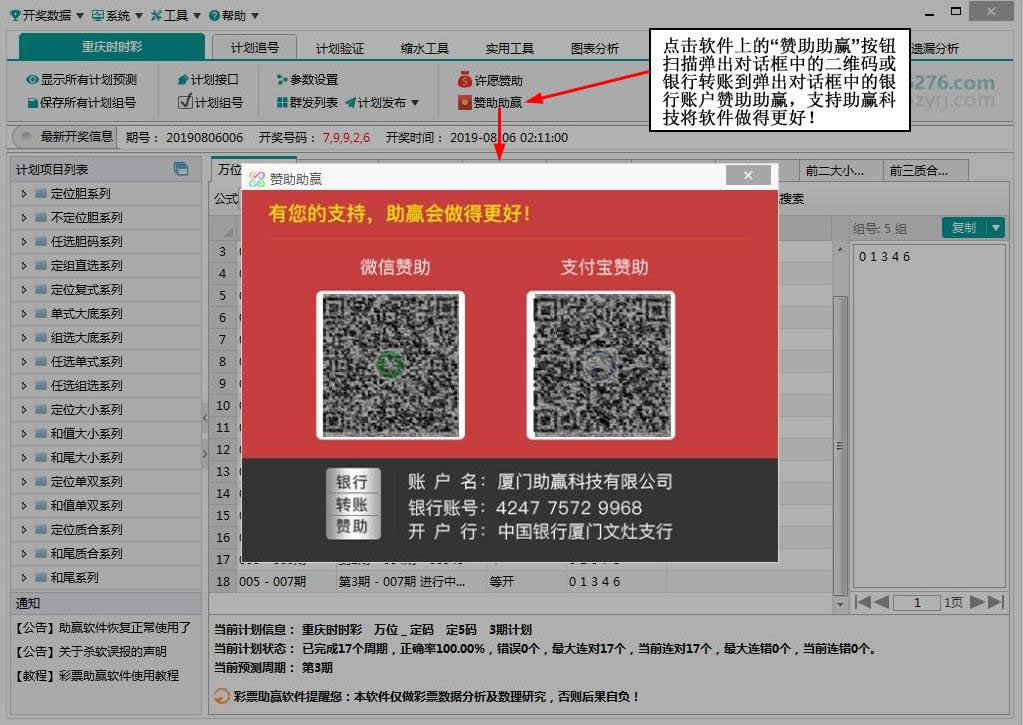Image resolution: width=1023 pixels, height=725 pixels.
Task: Click the 银行转账赞助 badge
Action: (x=353, y=503)
